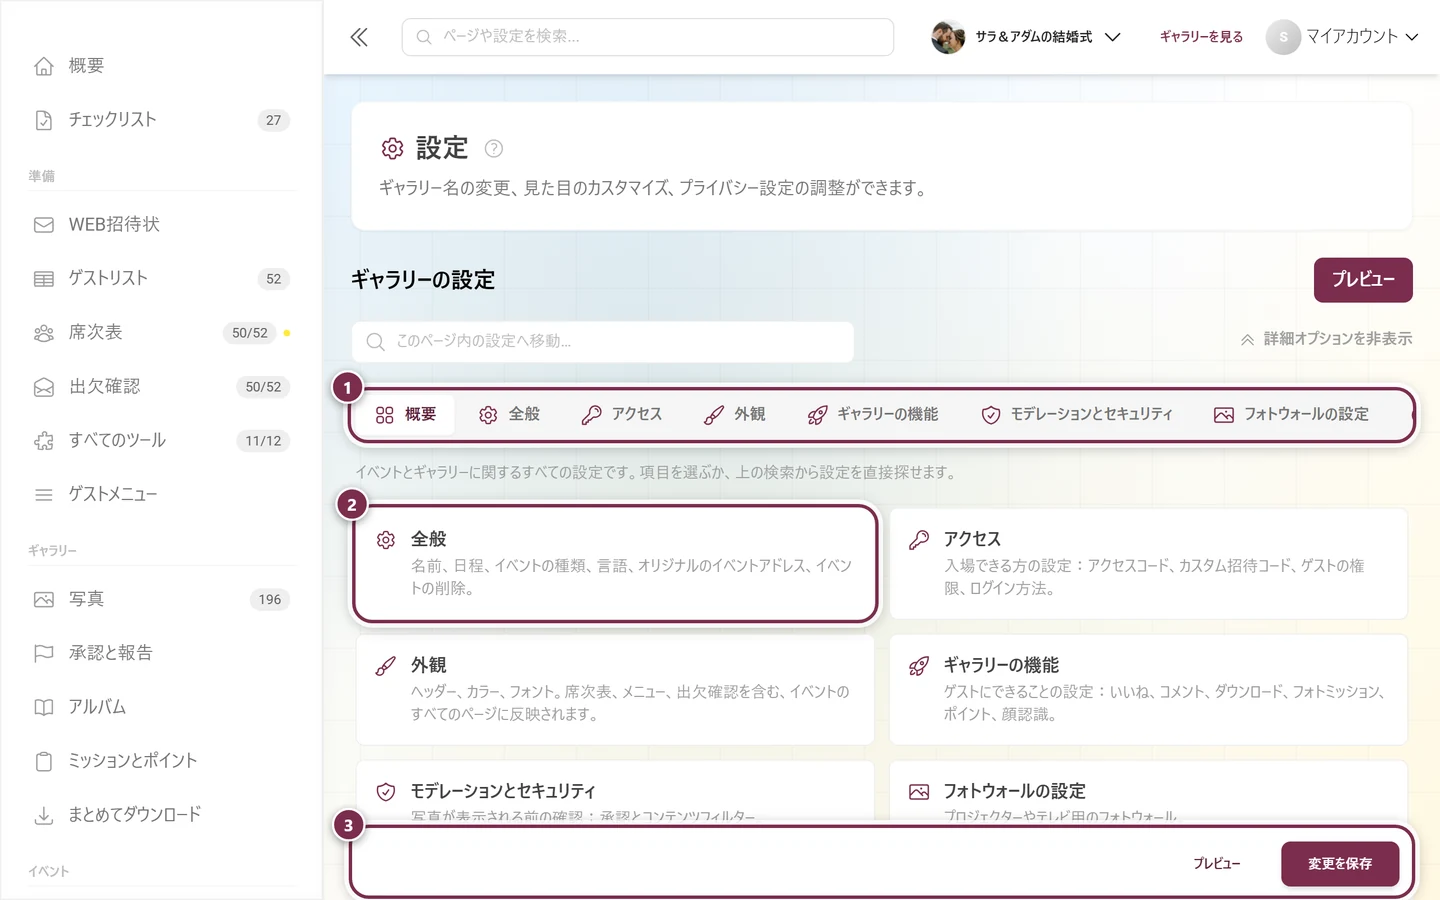Open the 外観 settings card
Viewport: 1440px width, 900px height.
point(616,690)
